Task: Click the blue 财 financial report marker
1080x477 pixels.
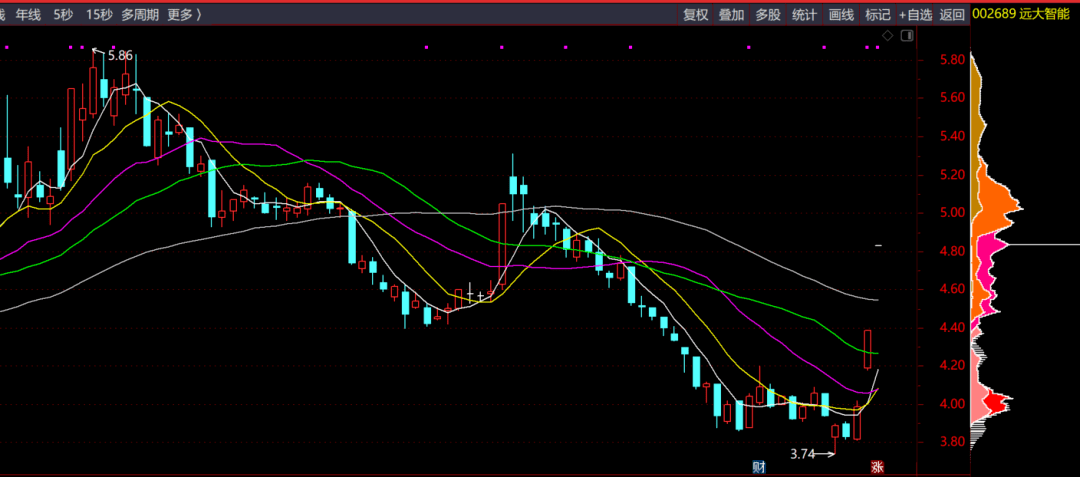Action: pos(758,467)
